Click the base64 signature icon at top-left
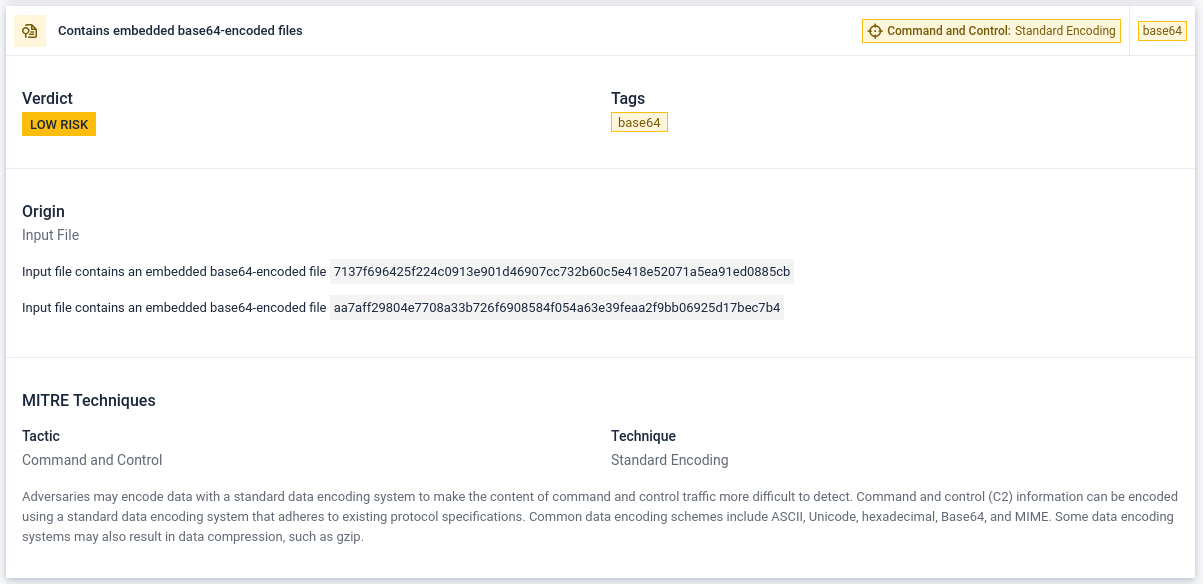 coord(30,31)
